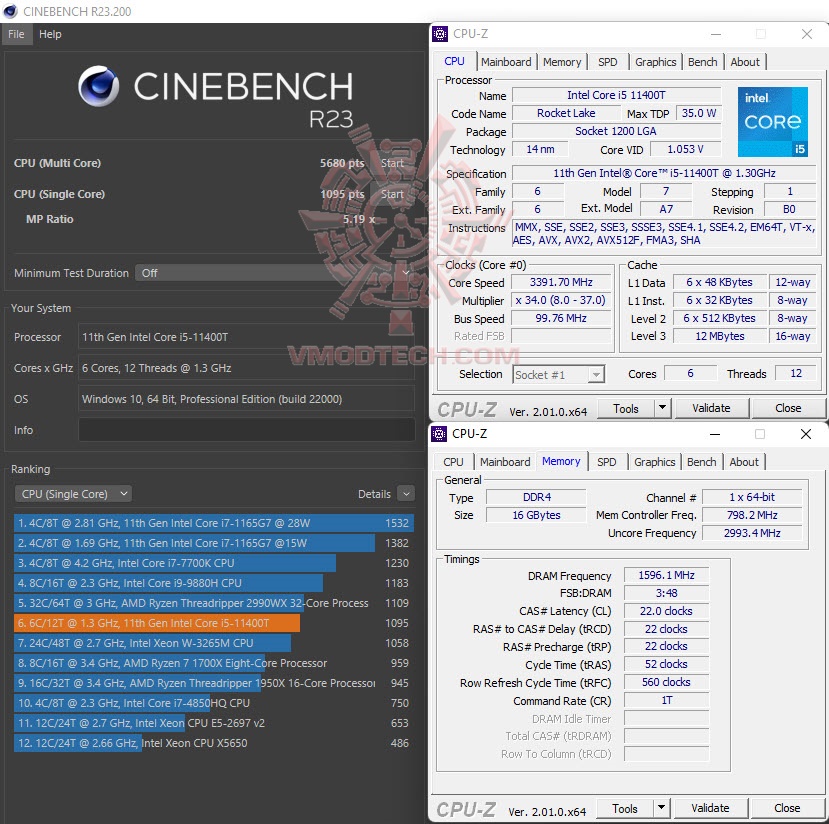Viewport: 829px width, 824px height.
Task: Click the large CINEBENCH R23 logo graphic
Action: pyautogui.click(x=215, y=92)
